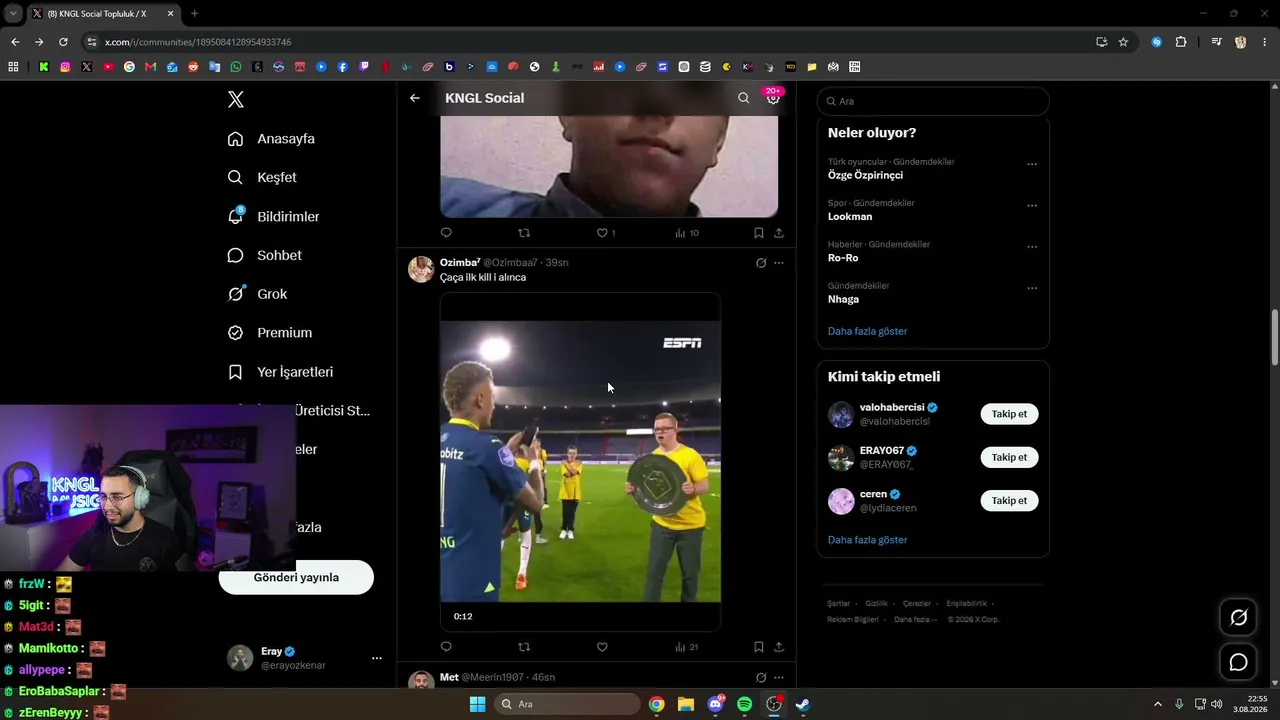Click the browser Back button
The height and width of the screenshot is (720, 1280).
point(15,42)
